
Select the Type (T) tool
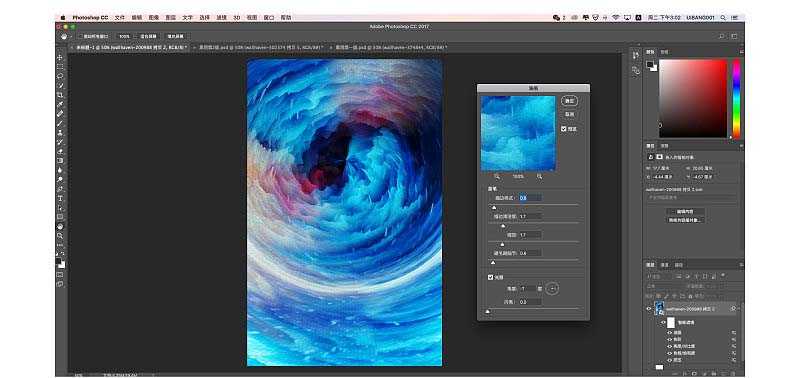click(x=60, y=198)
